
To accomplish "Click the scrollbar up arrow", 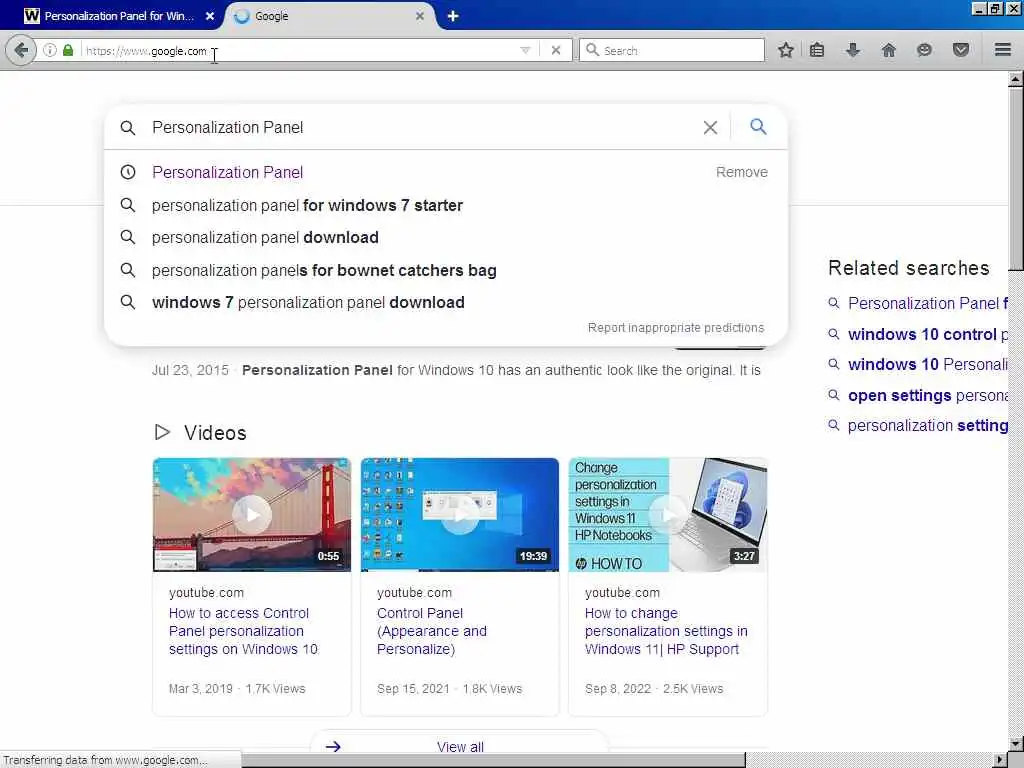I will point(1016,80).
